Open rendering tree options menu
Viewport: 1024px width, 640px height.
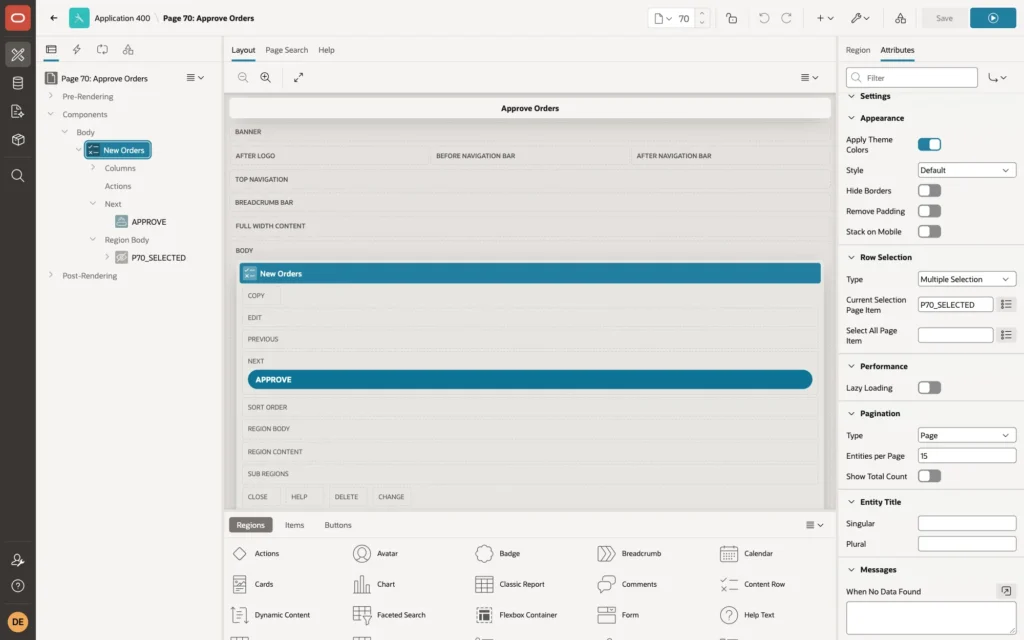(x=195, y=78)
